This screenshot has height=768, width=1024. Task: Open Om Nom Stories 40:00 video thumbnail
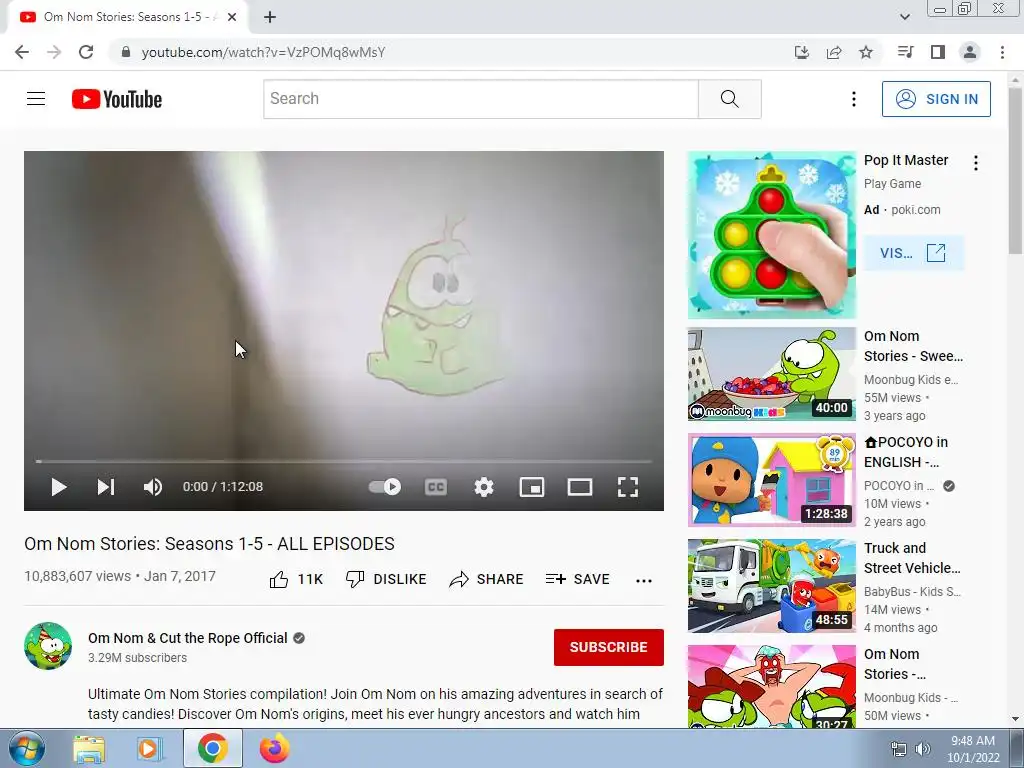tap(771, 374)
